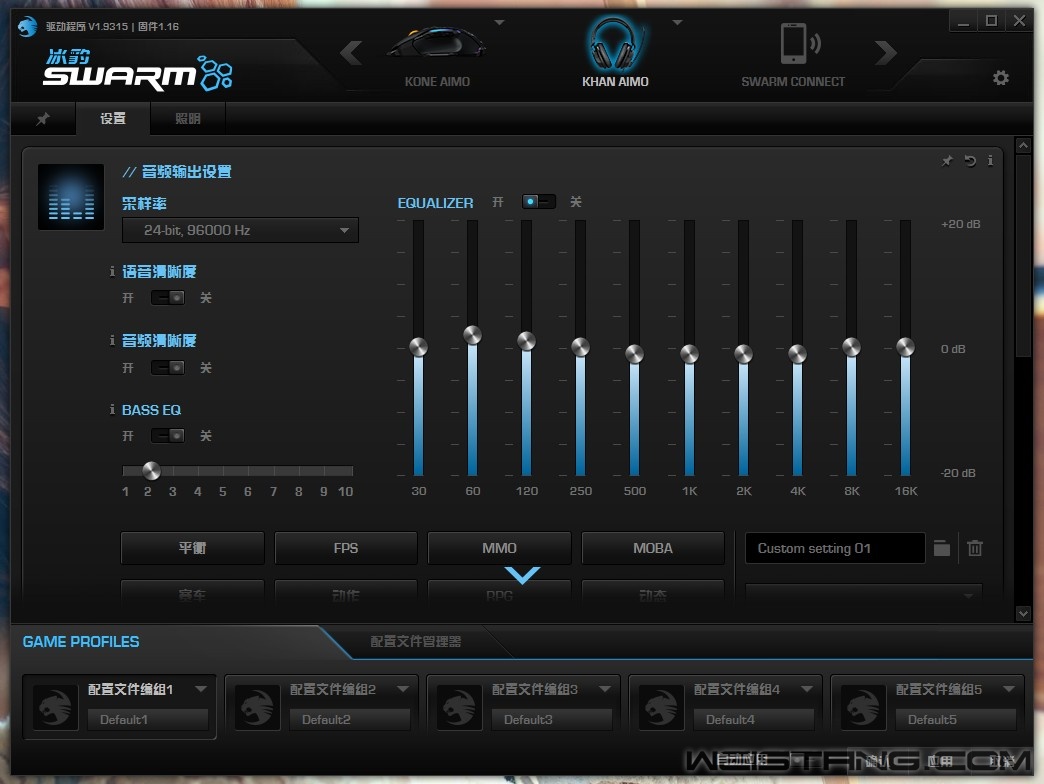The height and width of the screenshot is (784, 1044).
Task: Switch to the 设置 tab
Action: [x=113, y=118]
